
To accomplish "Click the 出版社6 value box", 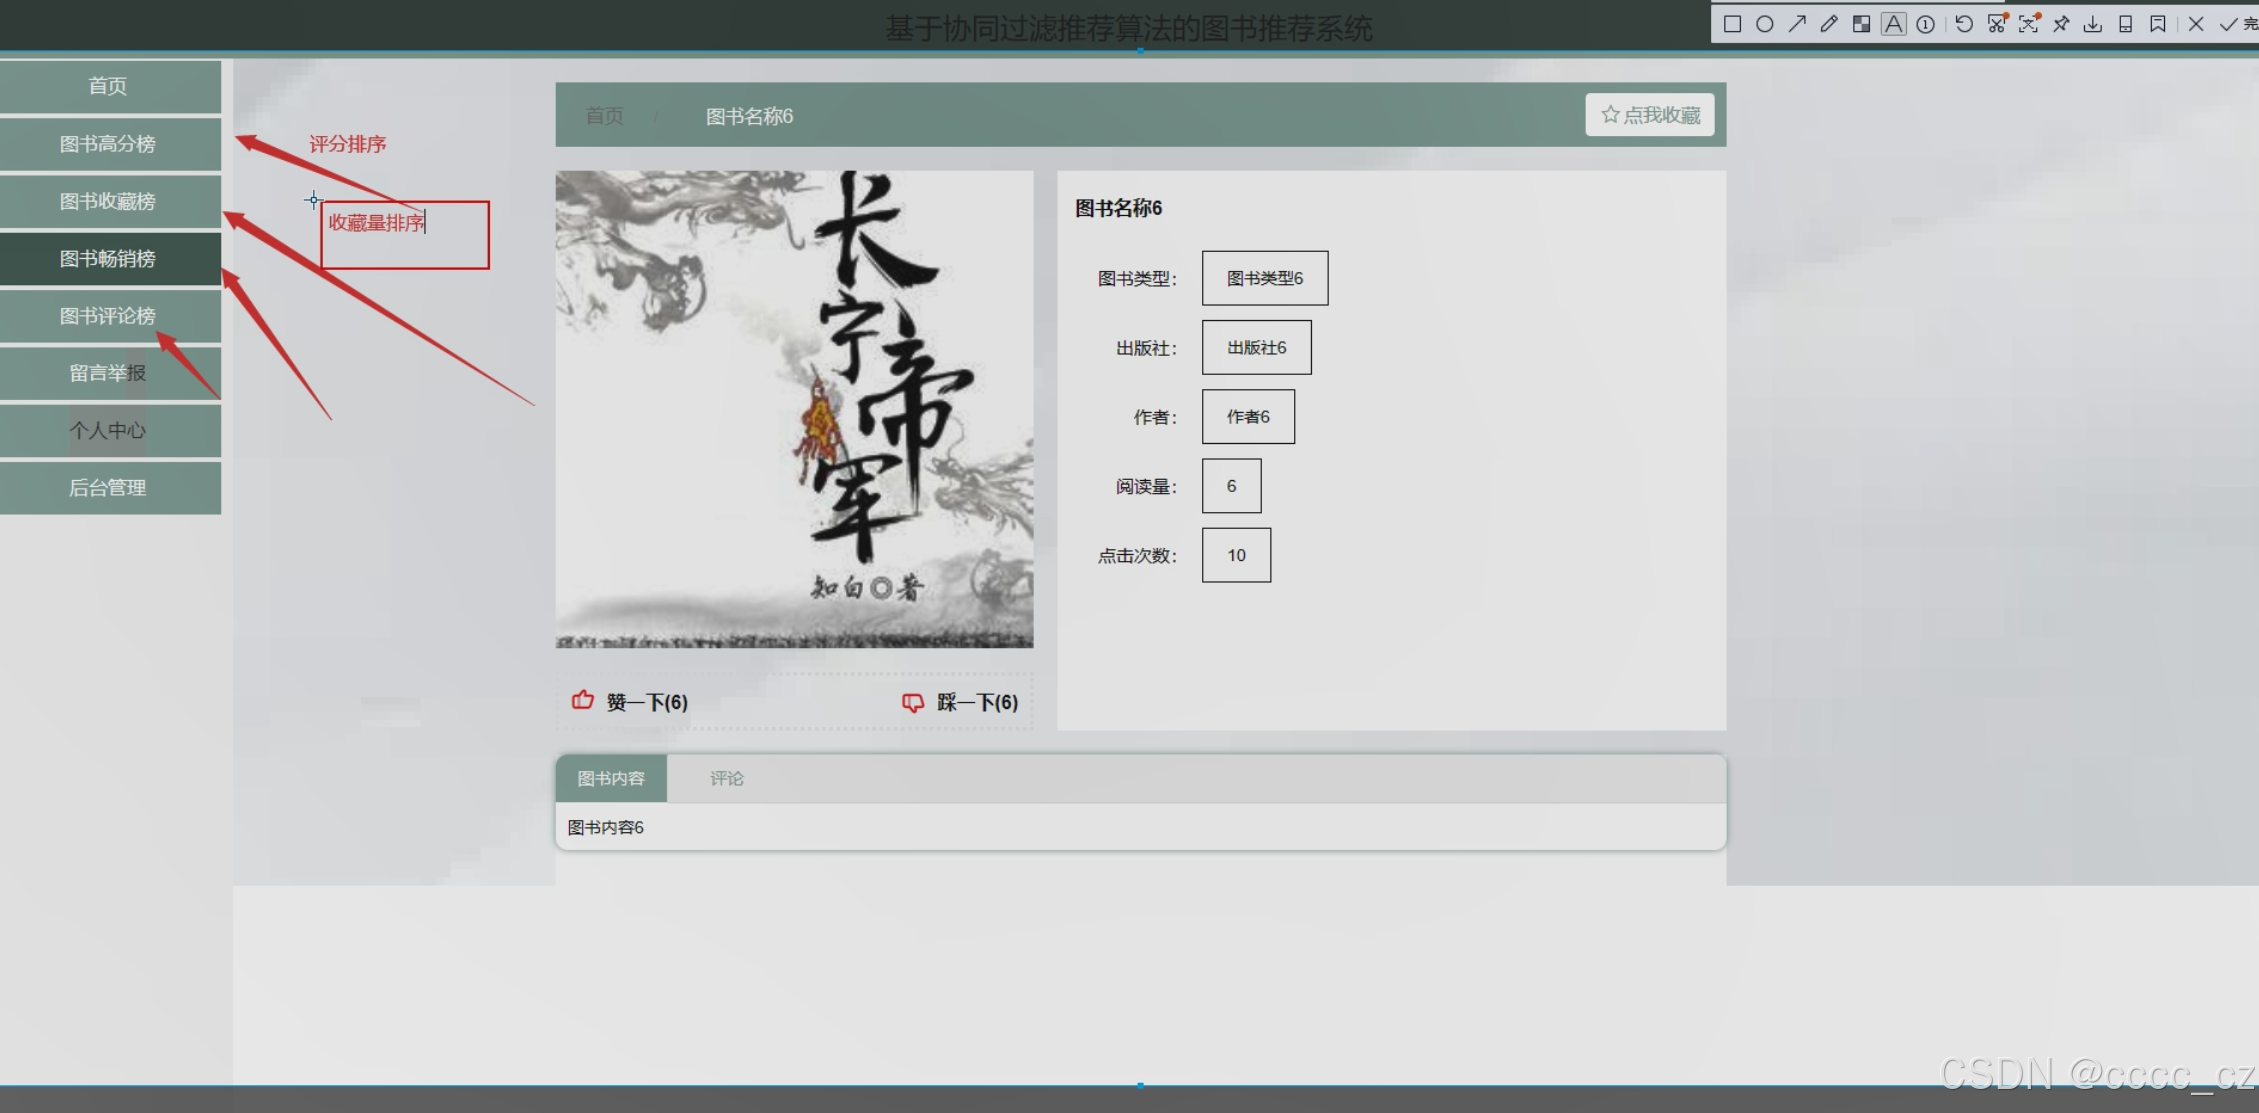I will (x=1257, y=347).
